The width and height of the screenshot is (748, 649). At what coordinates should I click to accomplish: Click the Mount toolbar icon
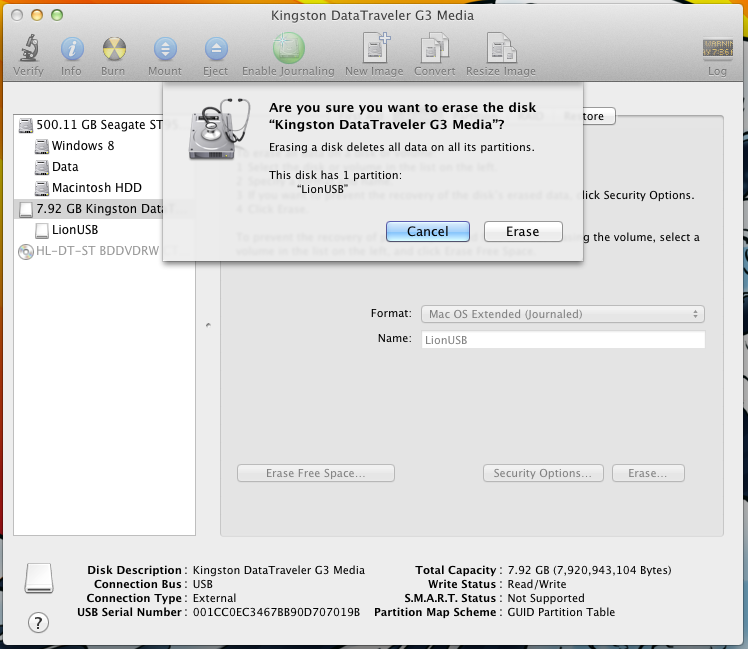click(165, 49)
